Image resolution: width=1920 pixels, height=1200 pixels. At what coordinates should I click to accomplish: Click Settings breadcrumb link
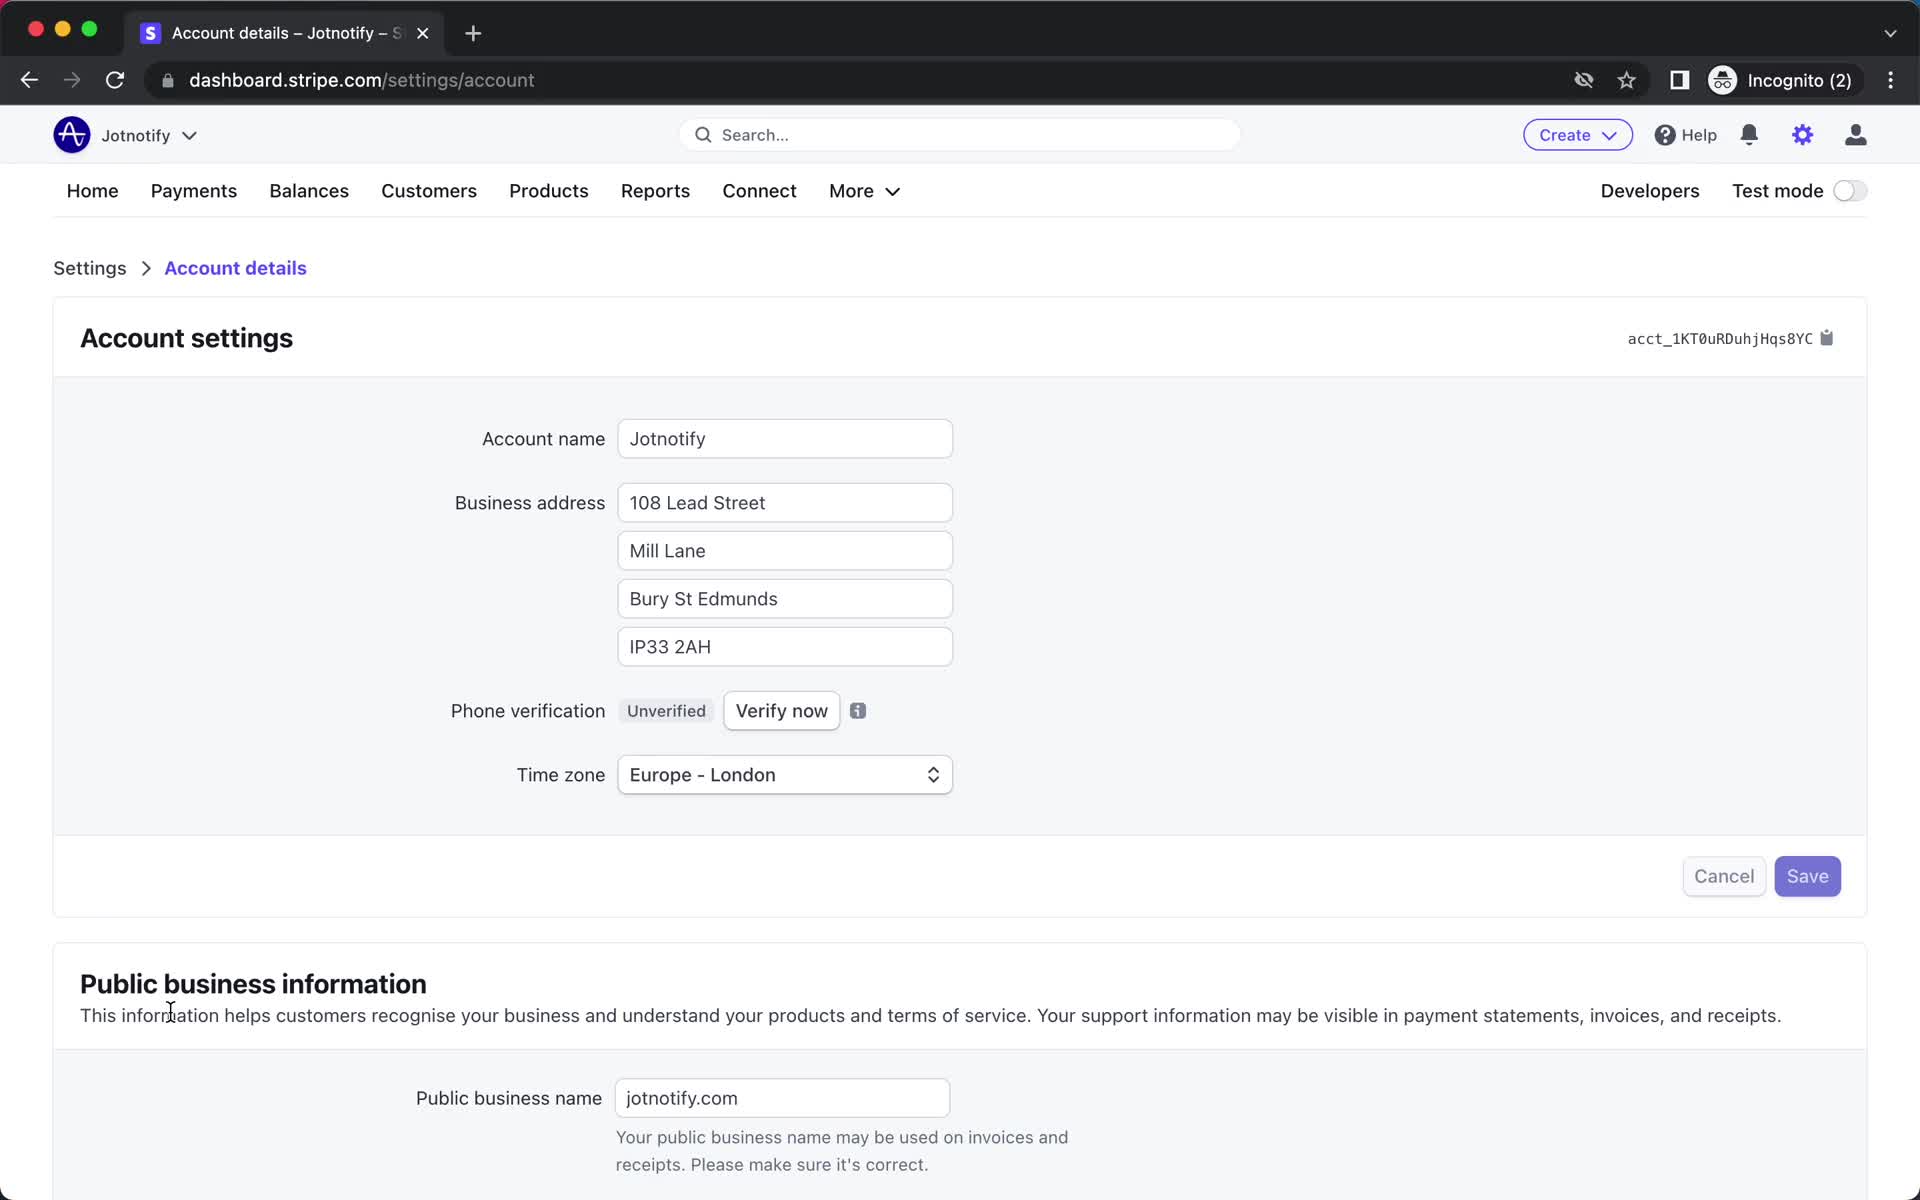[90, 268]
